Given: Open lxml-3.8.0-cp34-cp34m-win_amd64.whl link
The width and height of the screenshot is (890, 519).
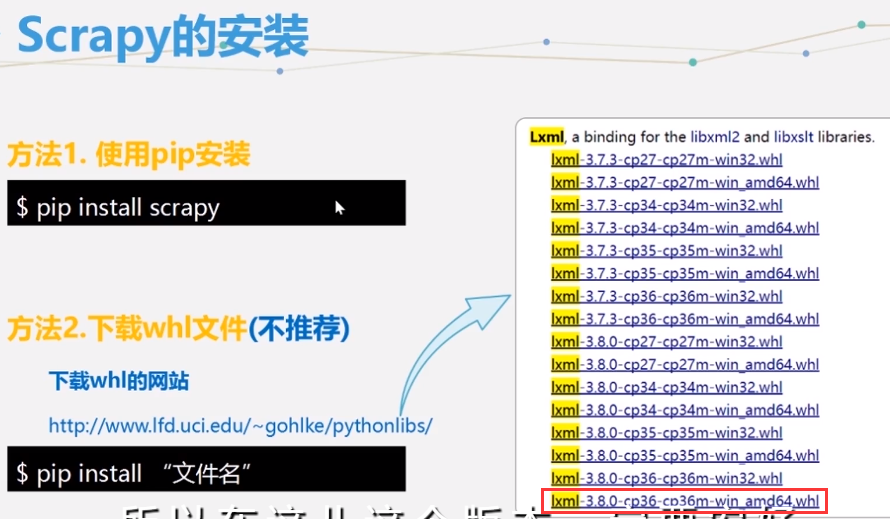Looking at the screenshot, I should coord(685,409).
